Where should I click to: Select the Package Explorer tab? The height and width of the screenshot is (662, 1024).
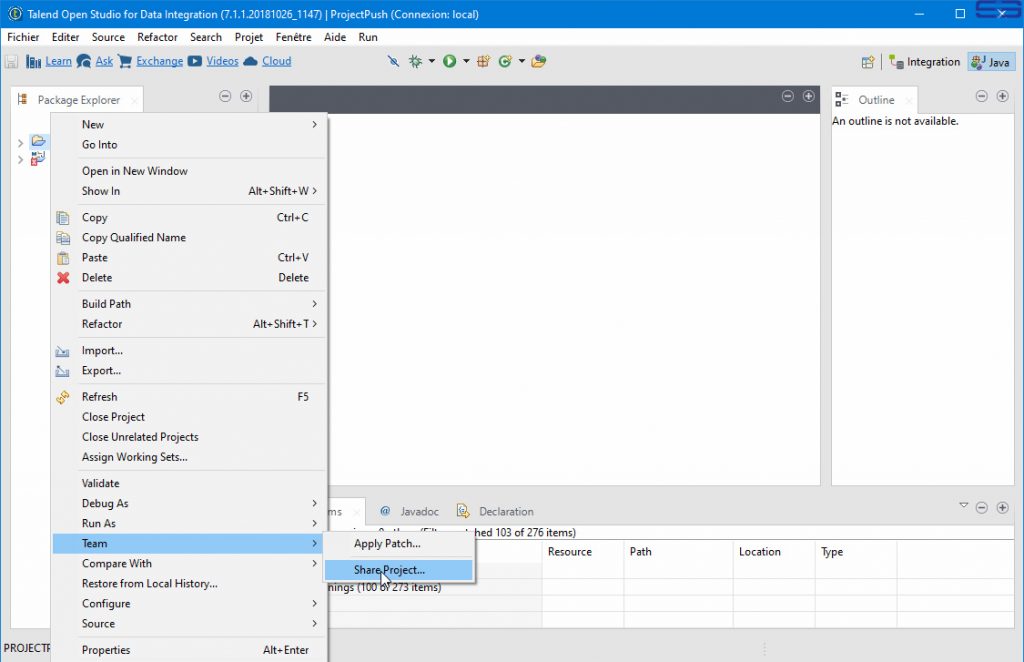pyautogui.click(x=77, y=100)
